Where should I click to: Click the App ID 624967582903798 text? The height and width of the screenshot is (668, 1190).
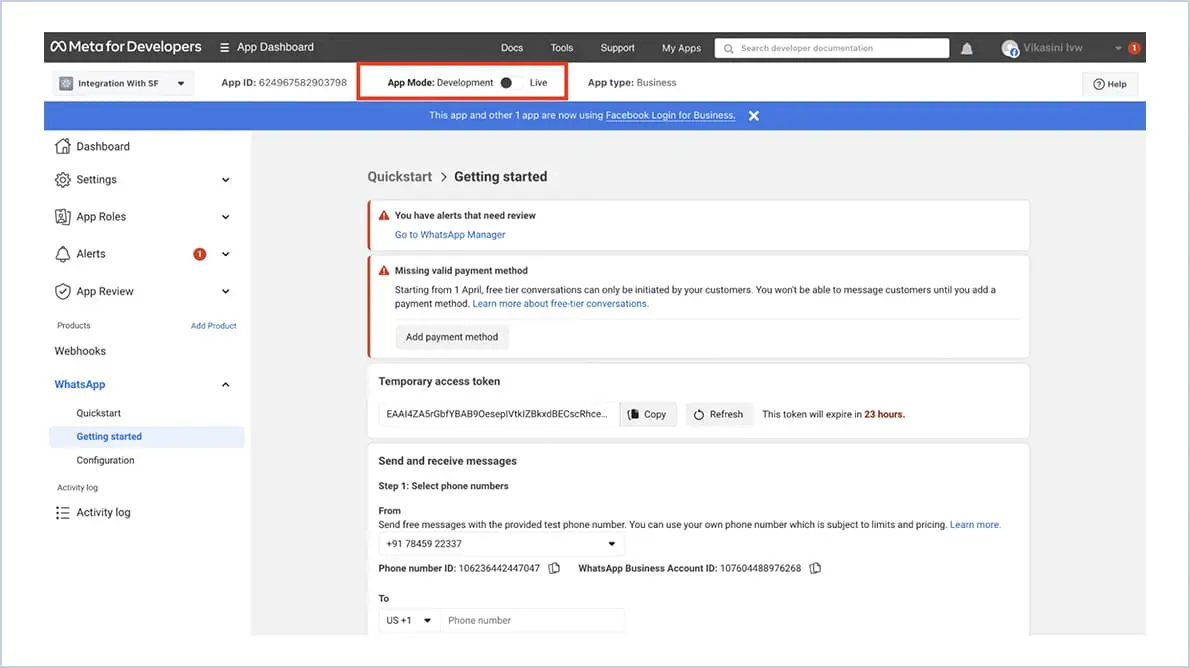[x=284, y=83]
